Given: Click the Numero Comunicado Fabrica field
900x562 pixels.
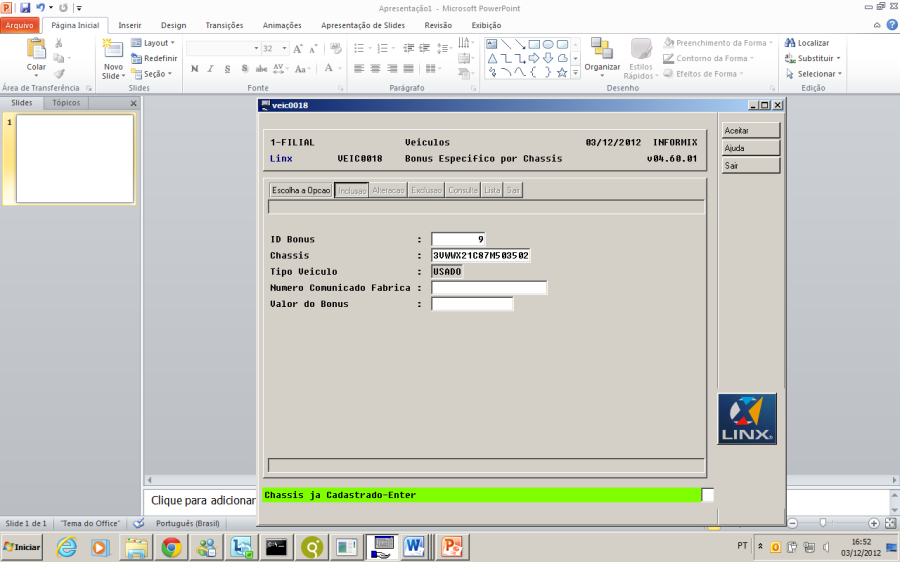Looking at the screenshot, I should [x=489, y=288].
